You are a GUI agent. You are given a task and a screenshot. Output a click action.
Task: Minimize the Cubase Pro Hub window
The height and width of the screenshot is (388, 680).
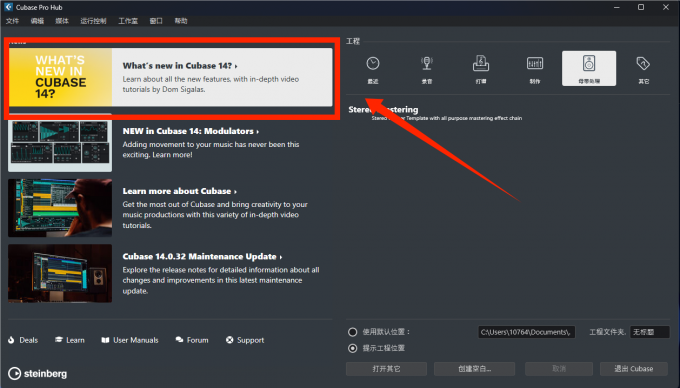coord(617,7)
